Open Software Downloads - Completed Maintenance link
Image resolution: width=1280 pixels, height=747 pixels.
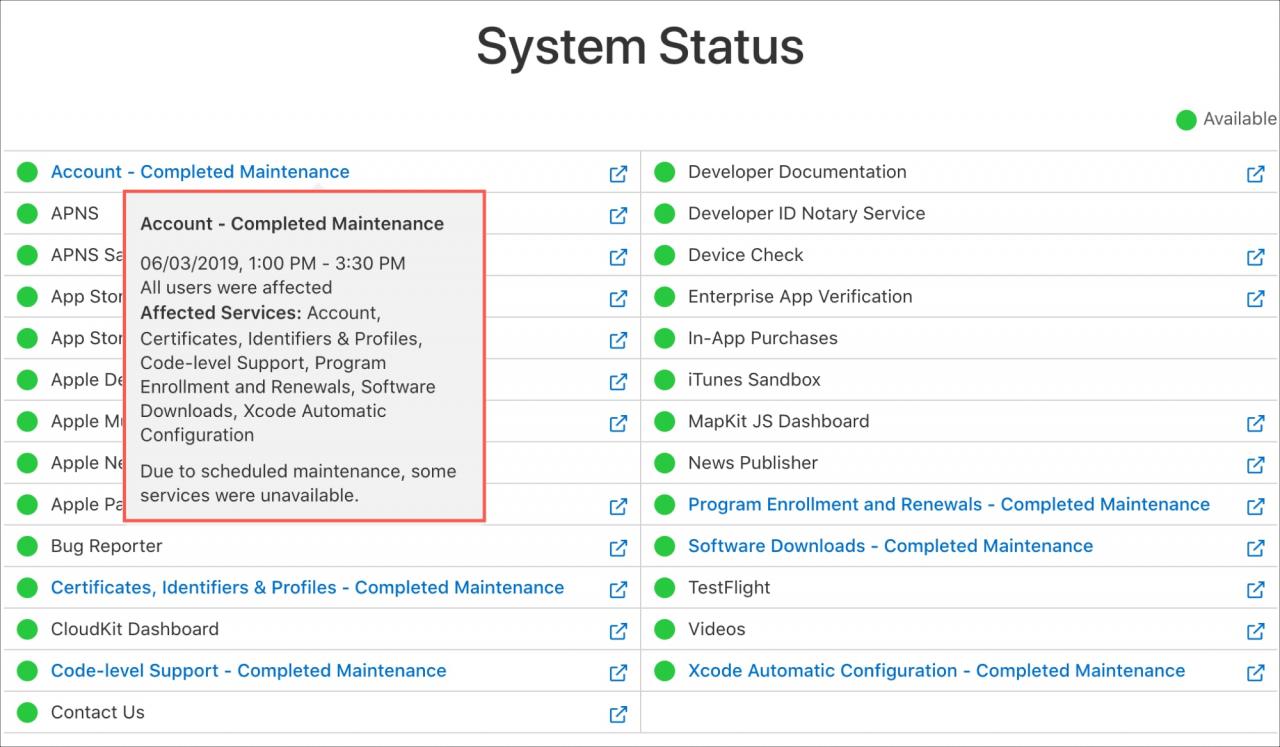pos(890,546)
